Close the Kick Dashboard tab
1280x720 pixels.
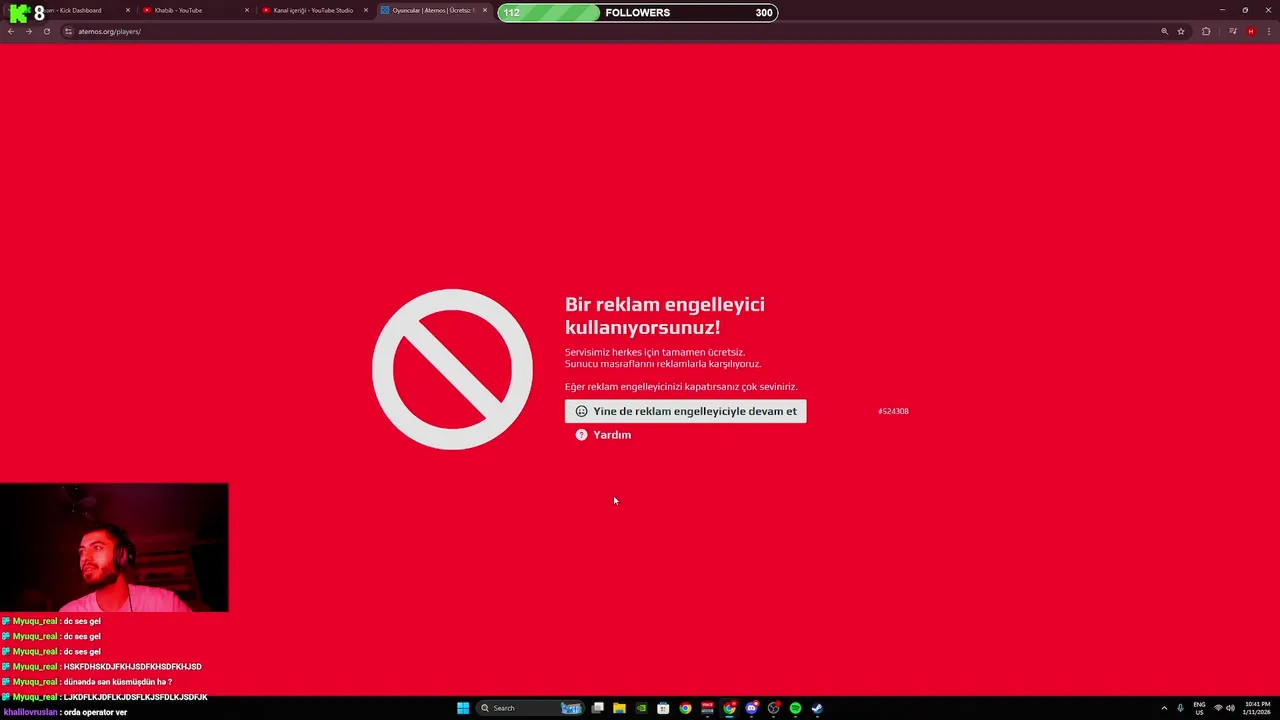coord(128,10)
